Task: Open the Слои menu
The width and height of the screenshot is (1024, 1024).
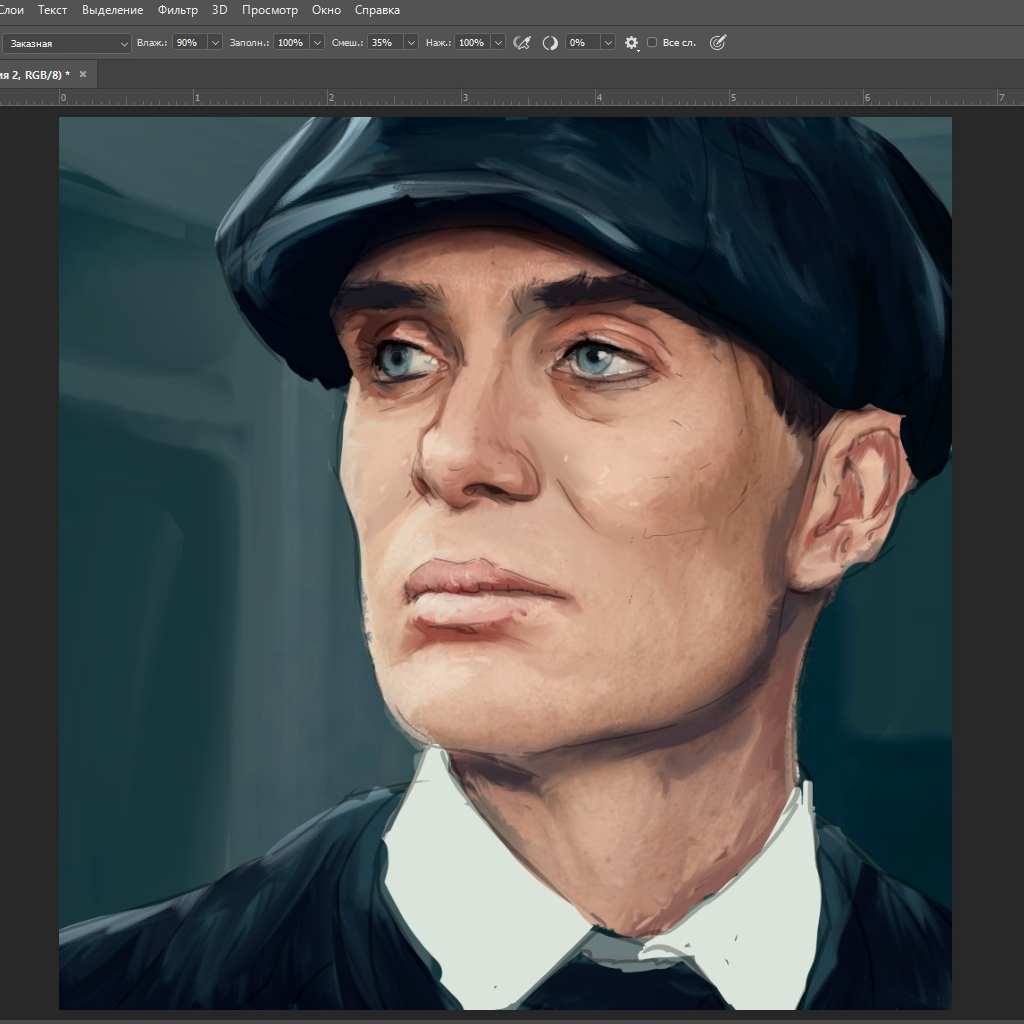Action: (11, 10)
